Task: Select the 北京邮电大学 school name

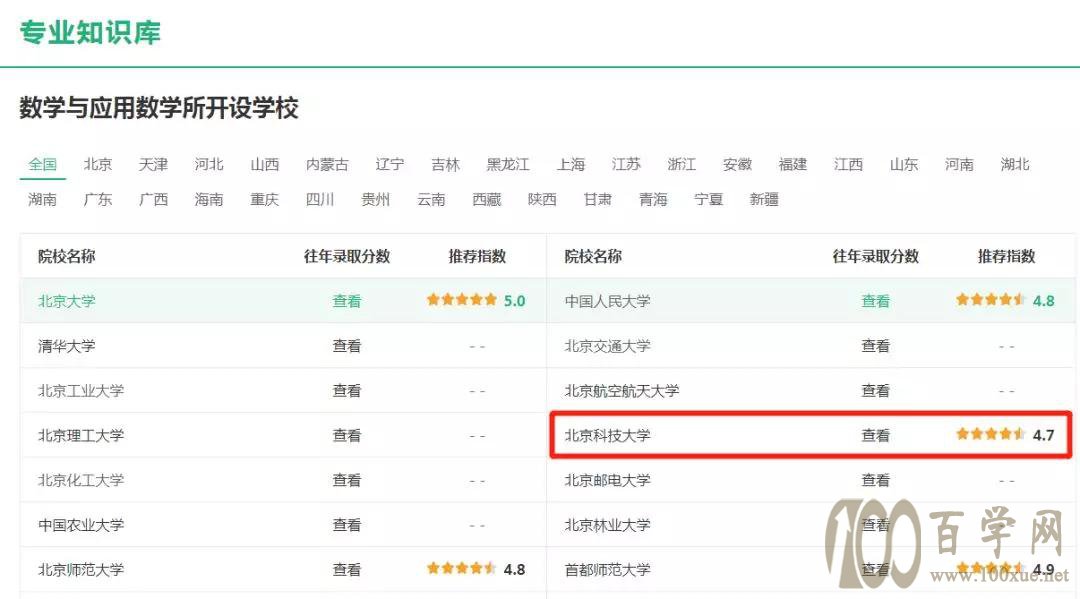Action: 608,480
